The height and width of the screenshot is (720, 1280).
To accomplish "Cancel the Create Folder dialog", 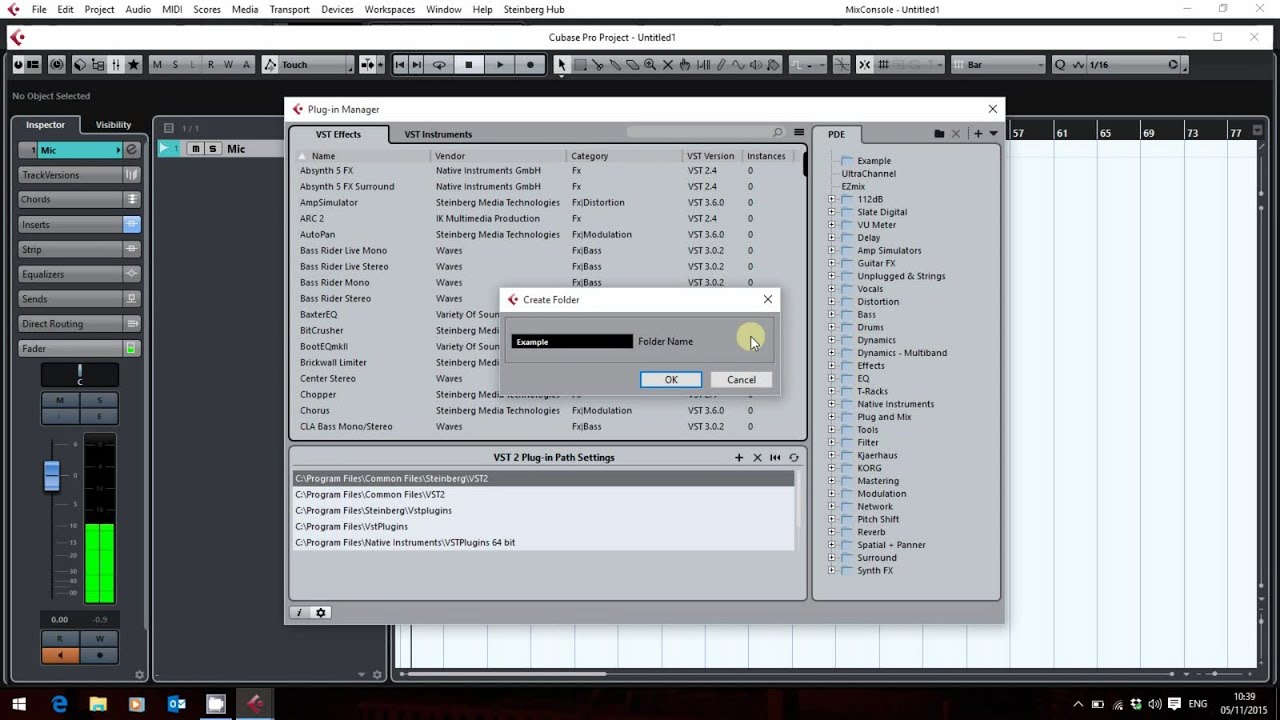I will click(741, 379).
